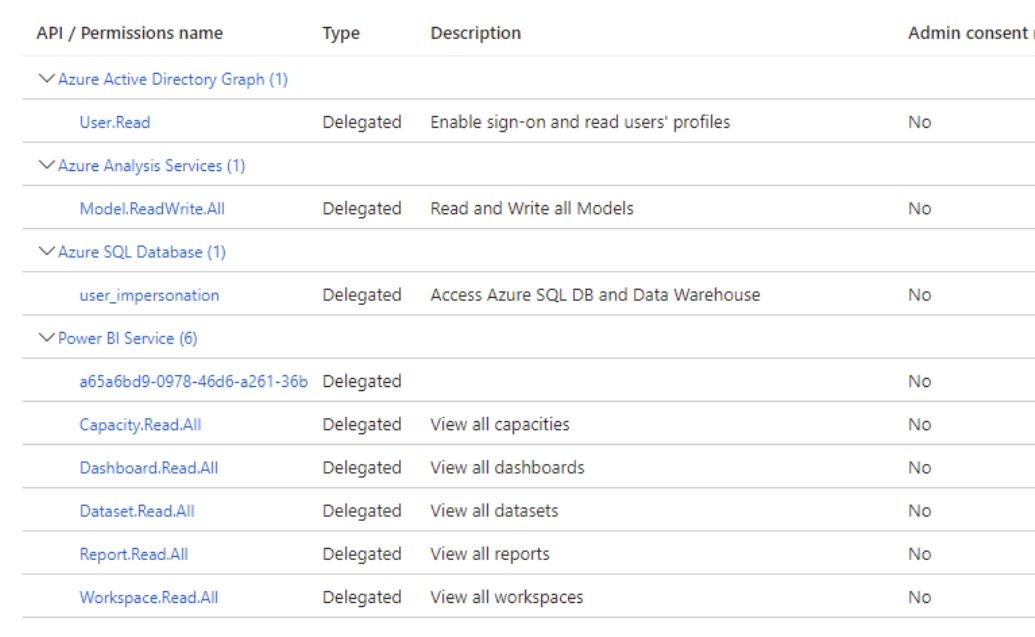
Task: Select the Capacity.Read.All permission
Action: point(140,424)
